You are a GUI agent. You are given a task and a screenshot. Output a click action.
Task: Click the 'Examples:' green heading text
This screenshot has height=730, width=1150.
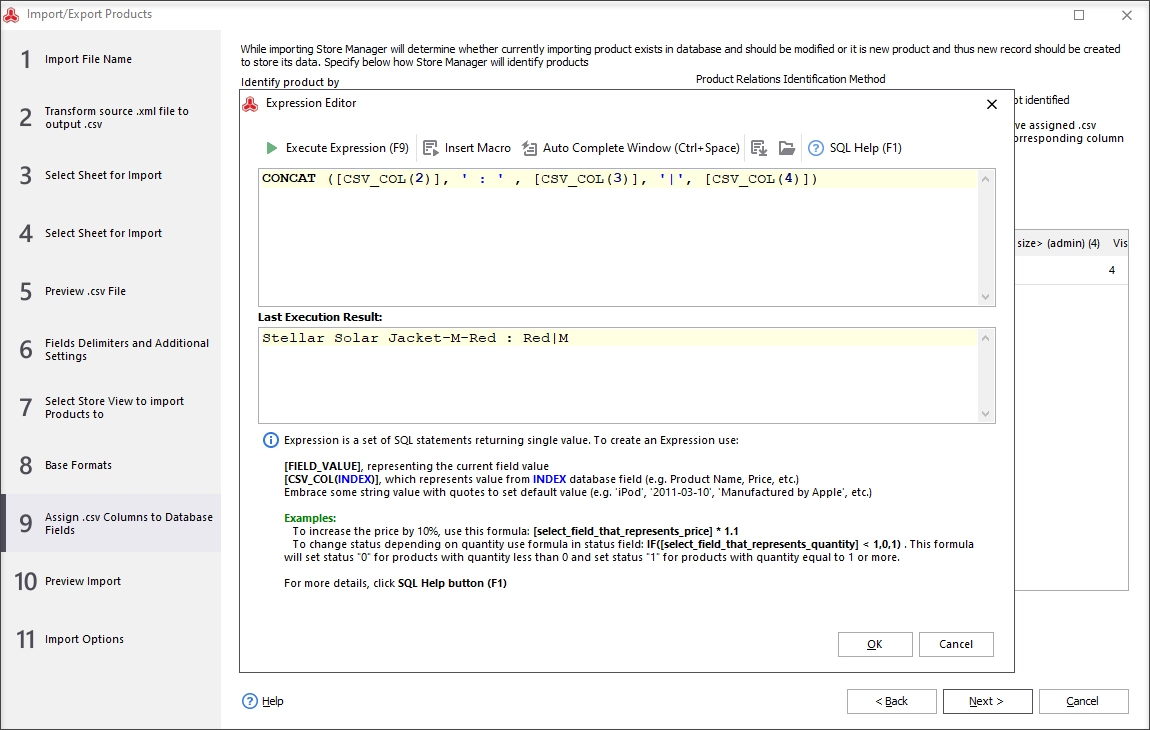tap(310, 518)
